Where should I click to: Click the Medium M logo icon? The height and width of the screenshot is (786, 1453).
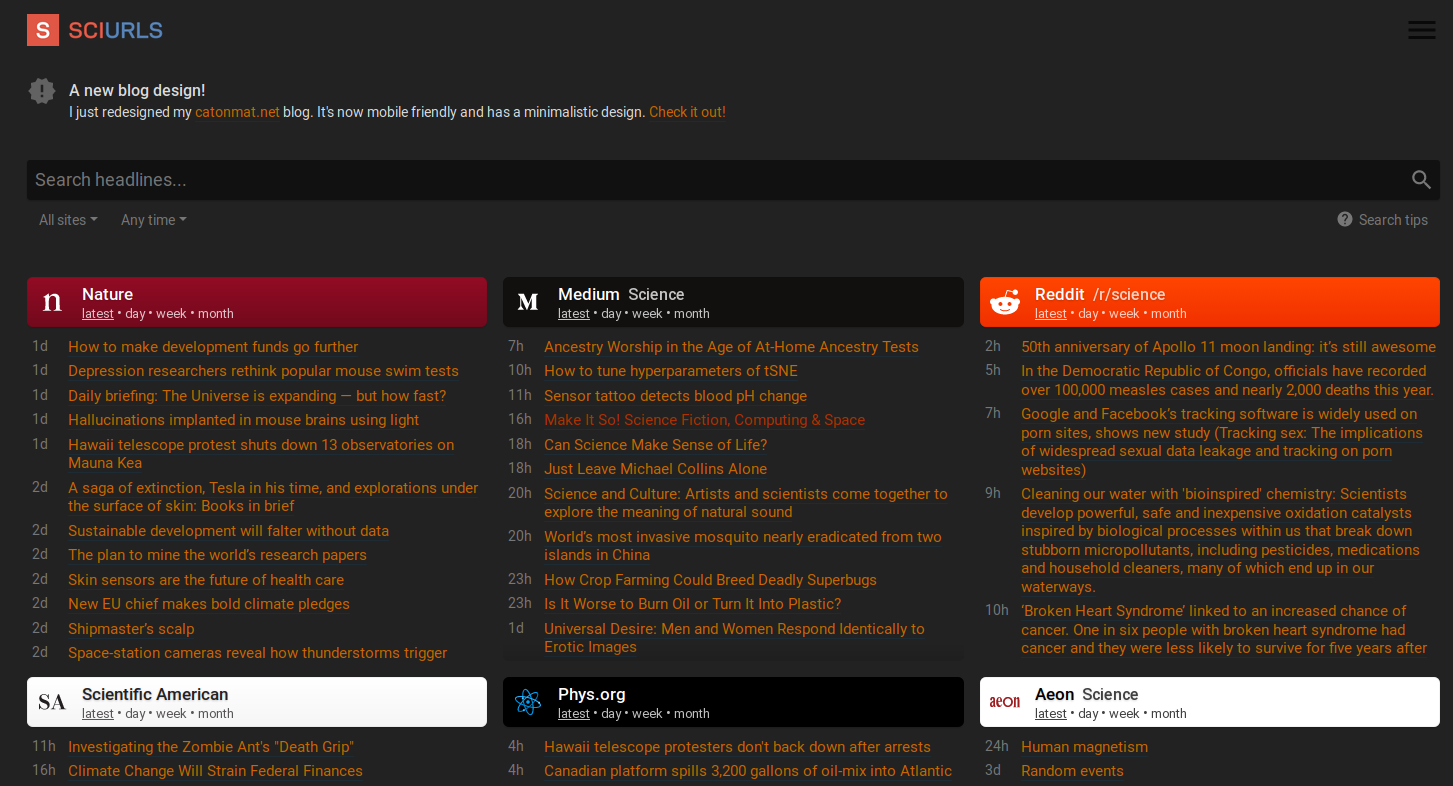tap(528, 302)
